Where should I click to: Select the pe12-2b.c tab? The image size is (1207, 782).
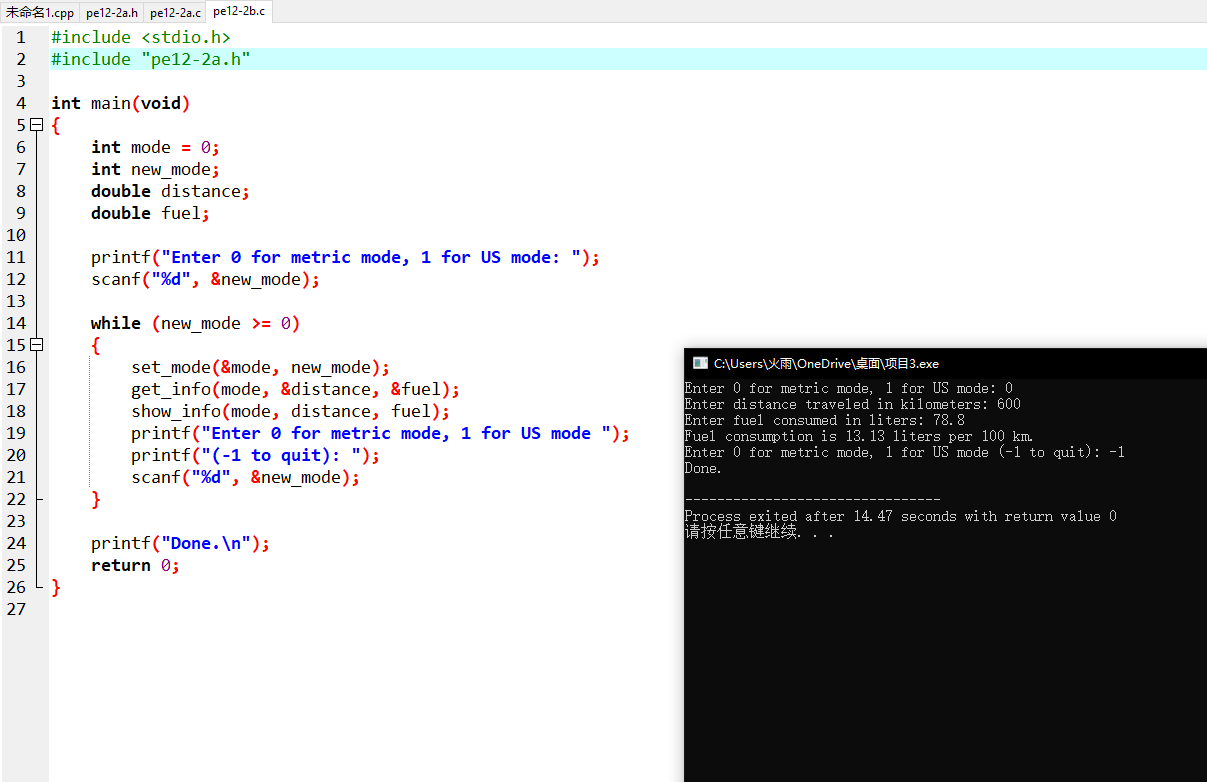(239, 12)
